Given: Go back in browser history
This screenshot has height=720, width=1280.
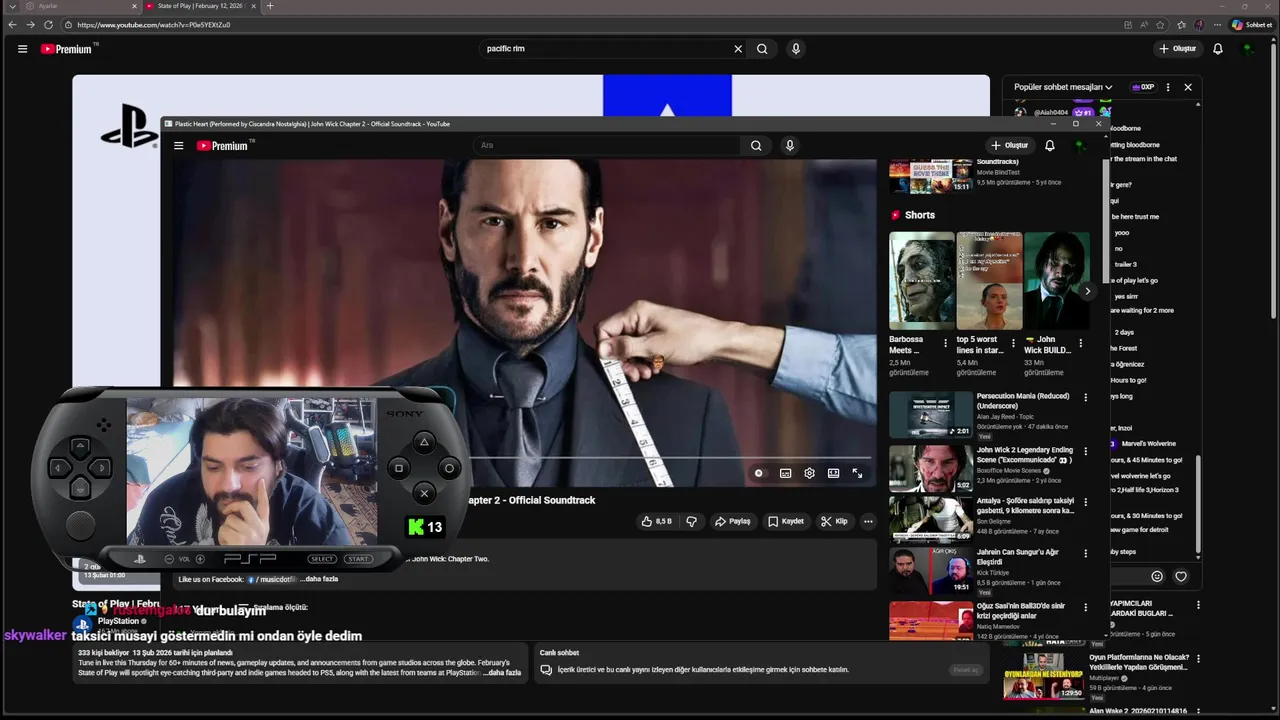Looking at the screenshot, I should pyautogui.click(x=12, y=24).
